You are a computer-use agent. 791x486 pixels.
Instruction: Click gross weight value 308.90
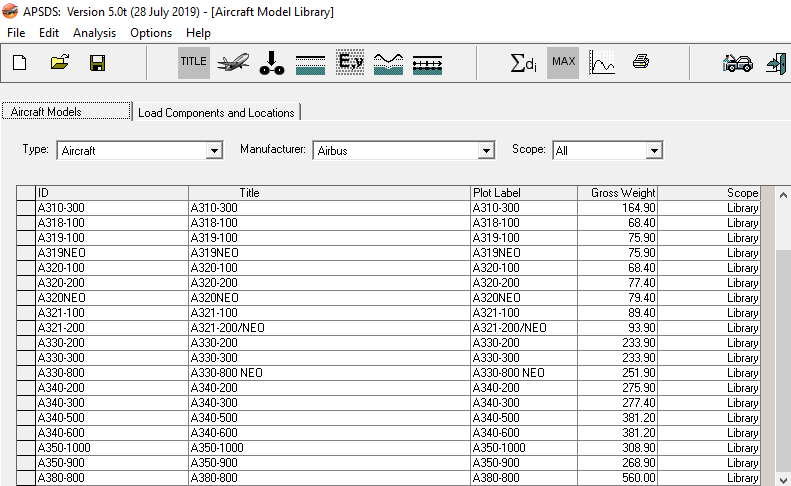617,448
